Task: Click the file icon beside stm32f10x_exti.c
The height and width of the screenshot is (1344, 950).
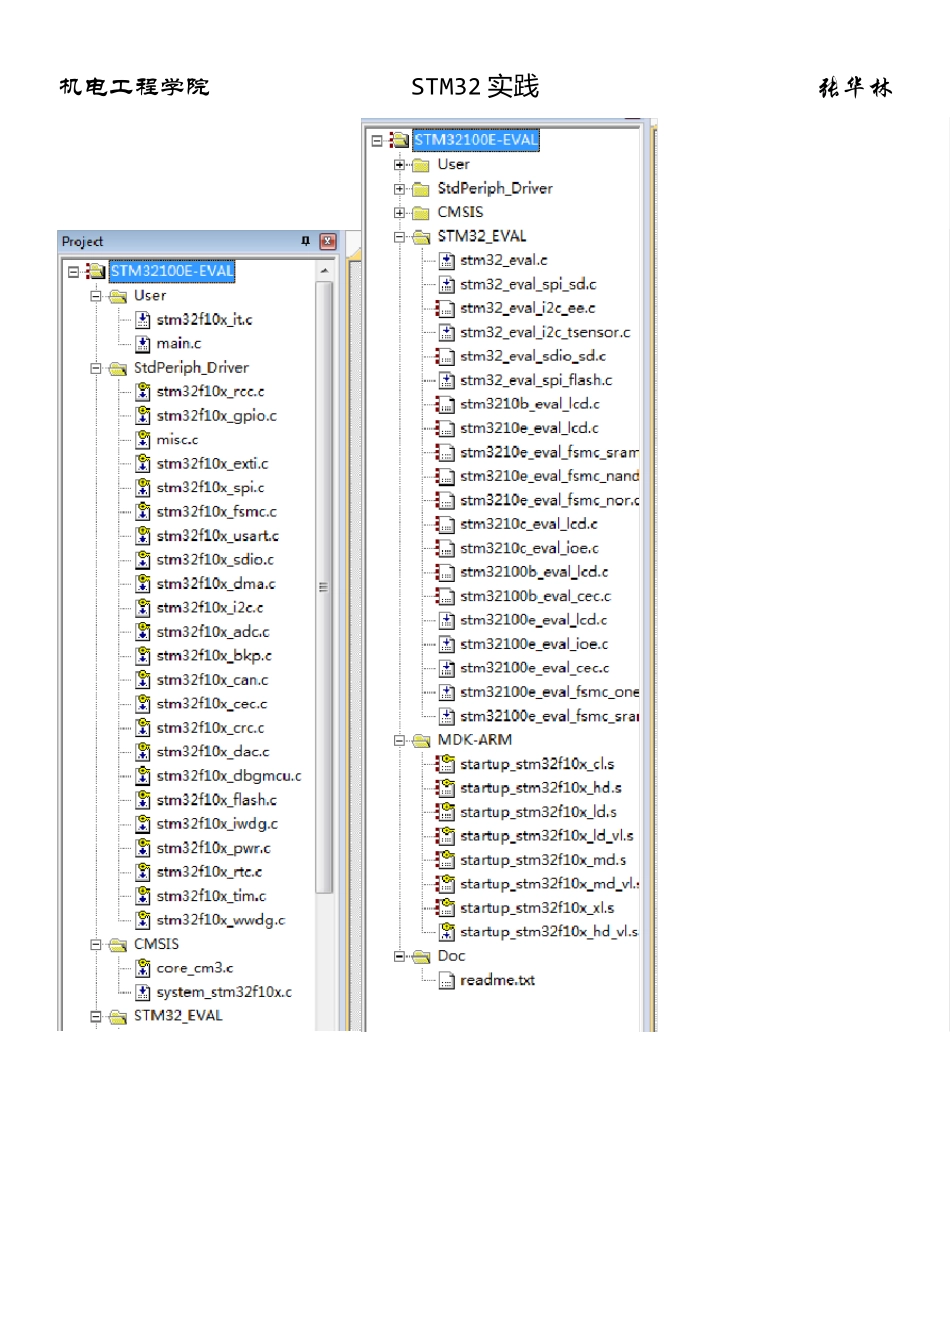Action: point(143,464)
